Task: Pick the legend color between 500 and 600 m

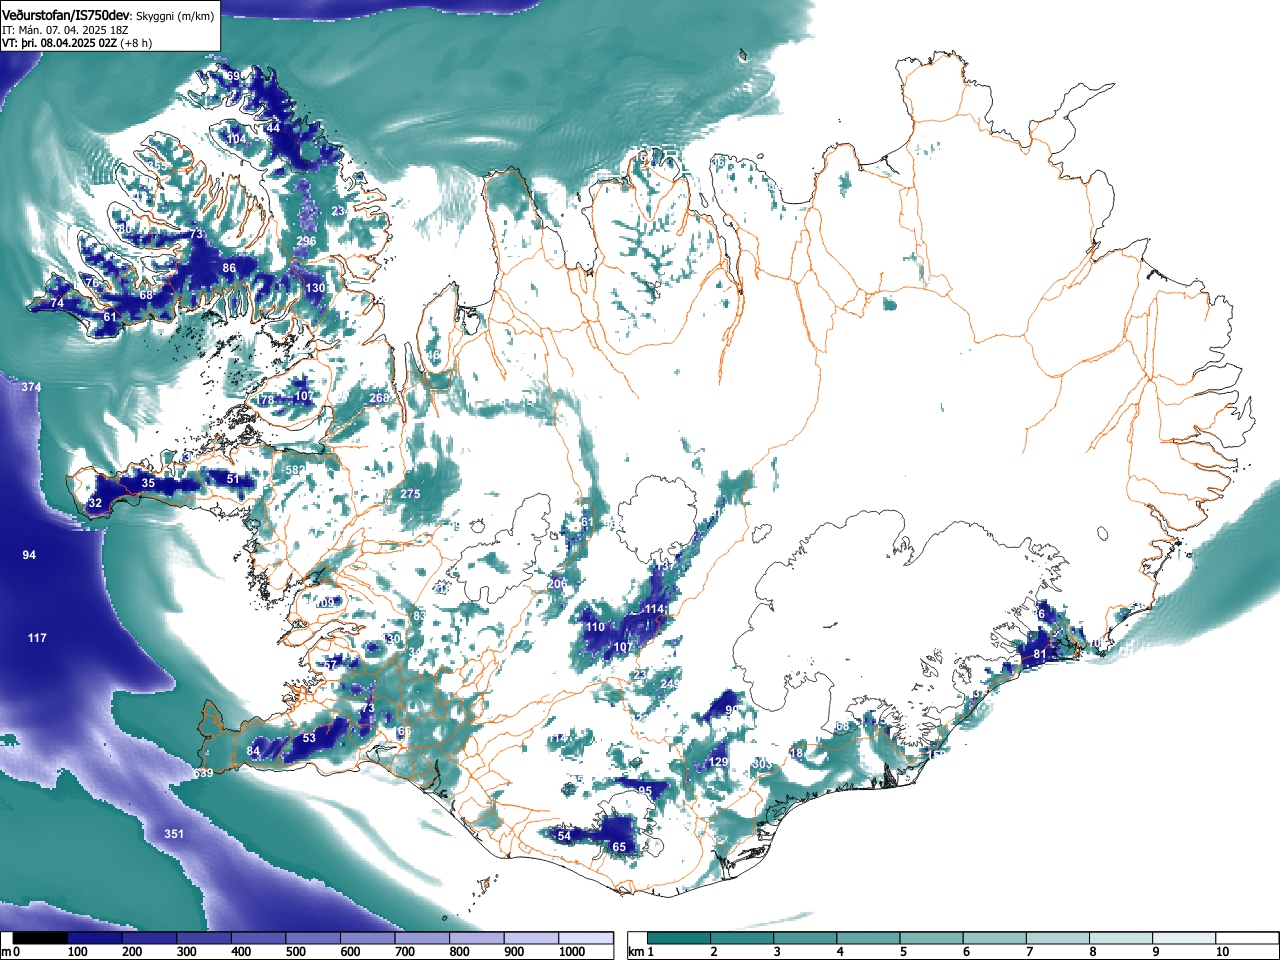Action: 313,938
